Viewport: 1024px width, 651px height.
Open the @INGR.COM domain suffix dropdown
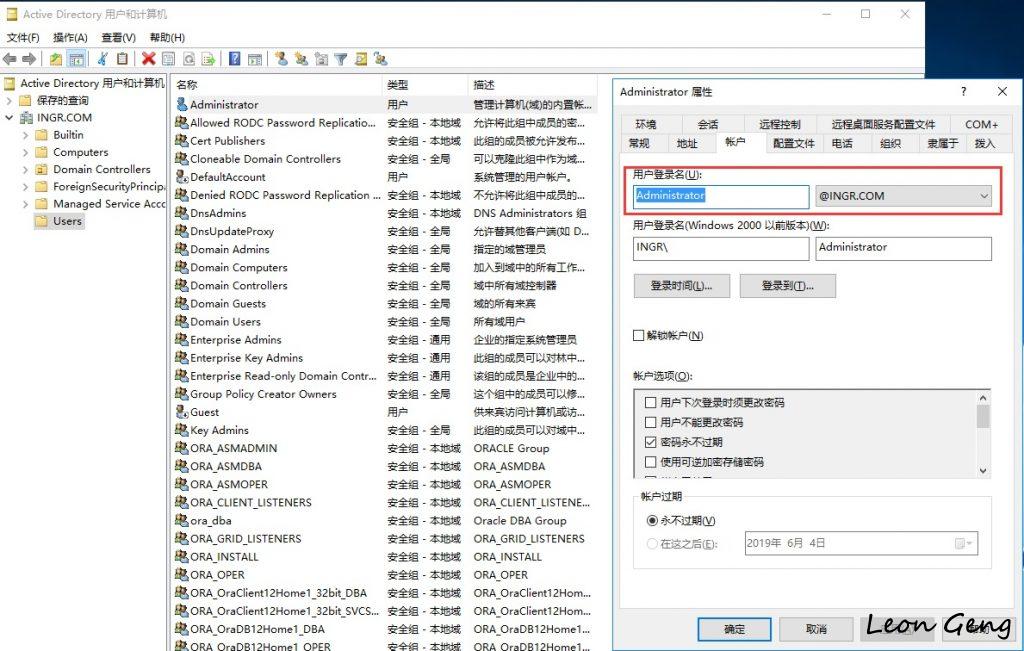pyautogui.click(x=984, y=196)
